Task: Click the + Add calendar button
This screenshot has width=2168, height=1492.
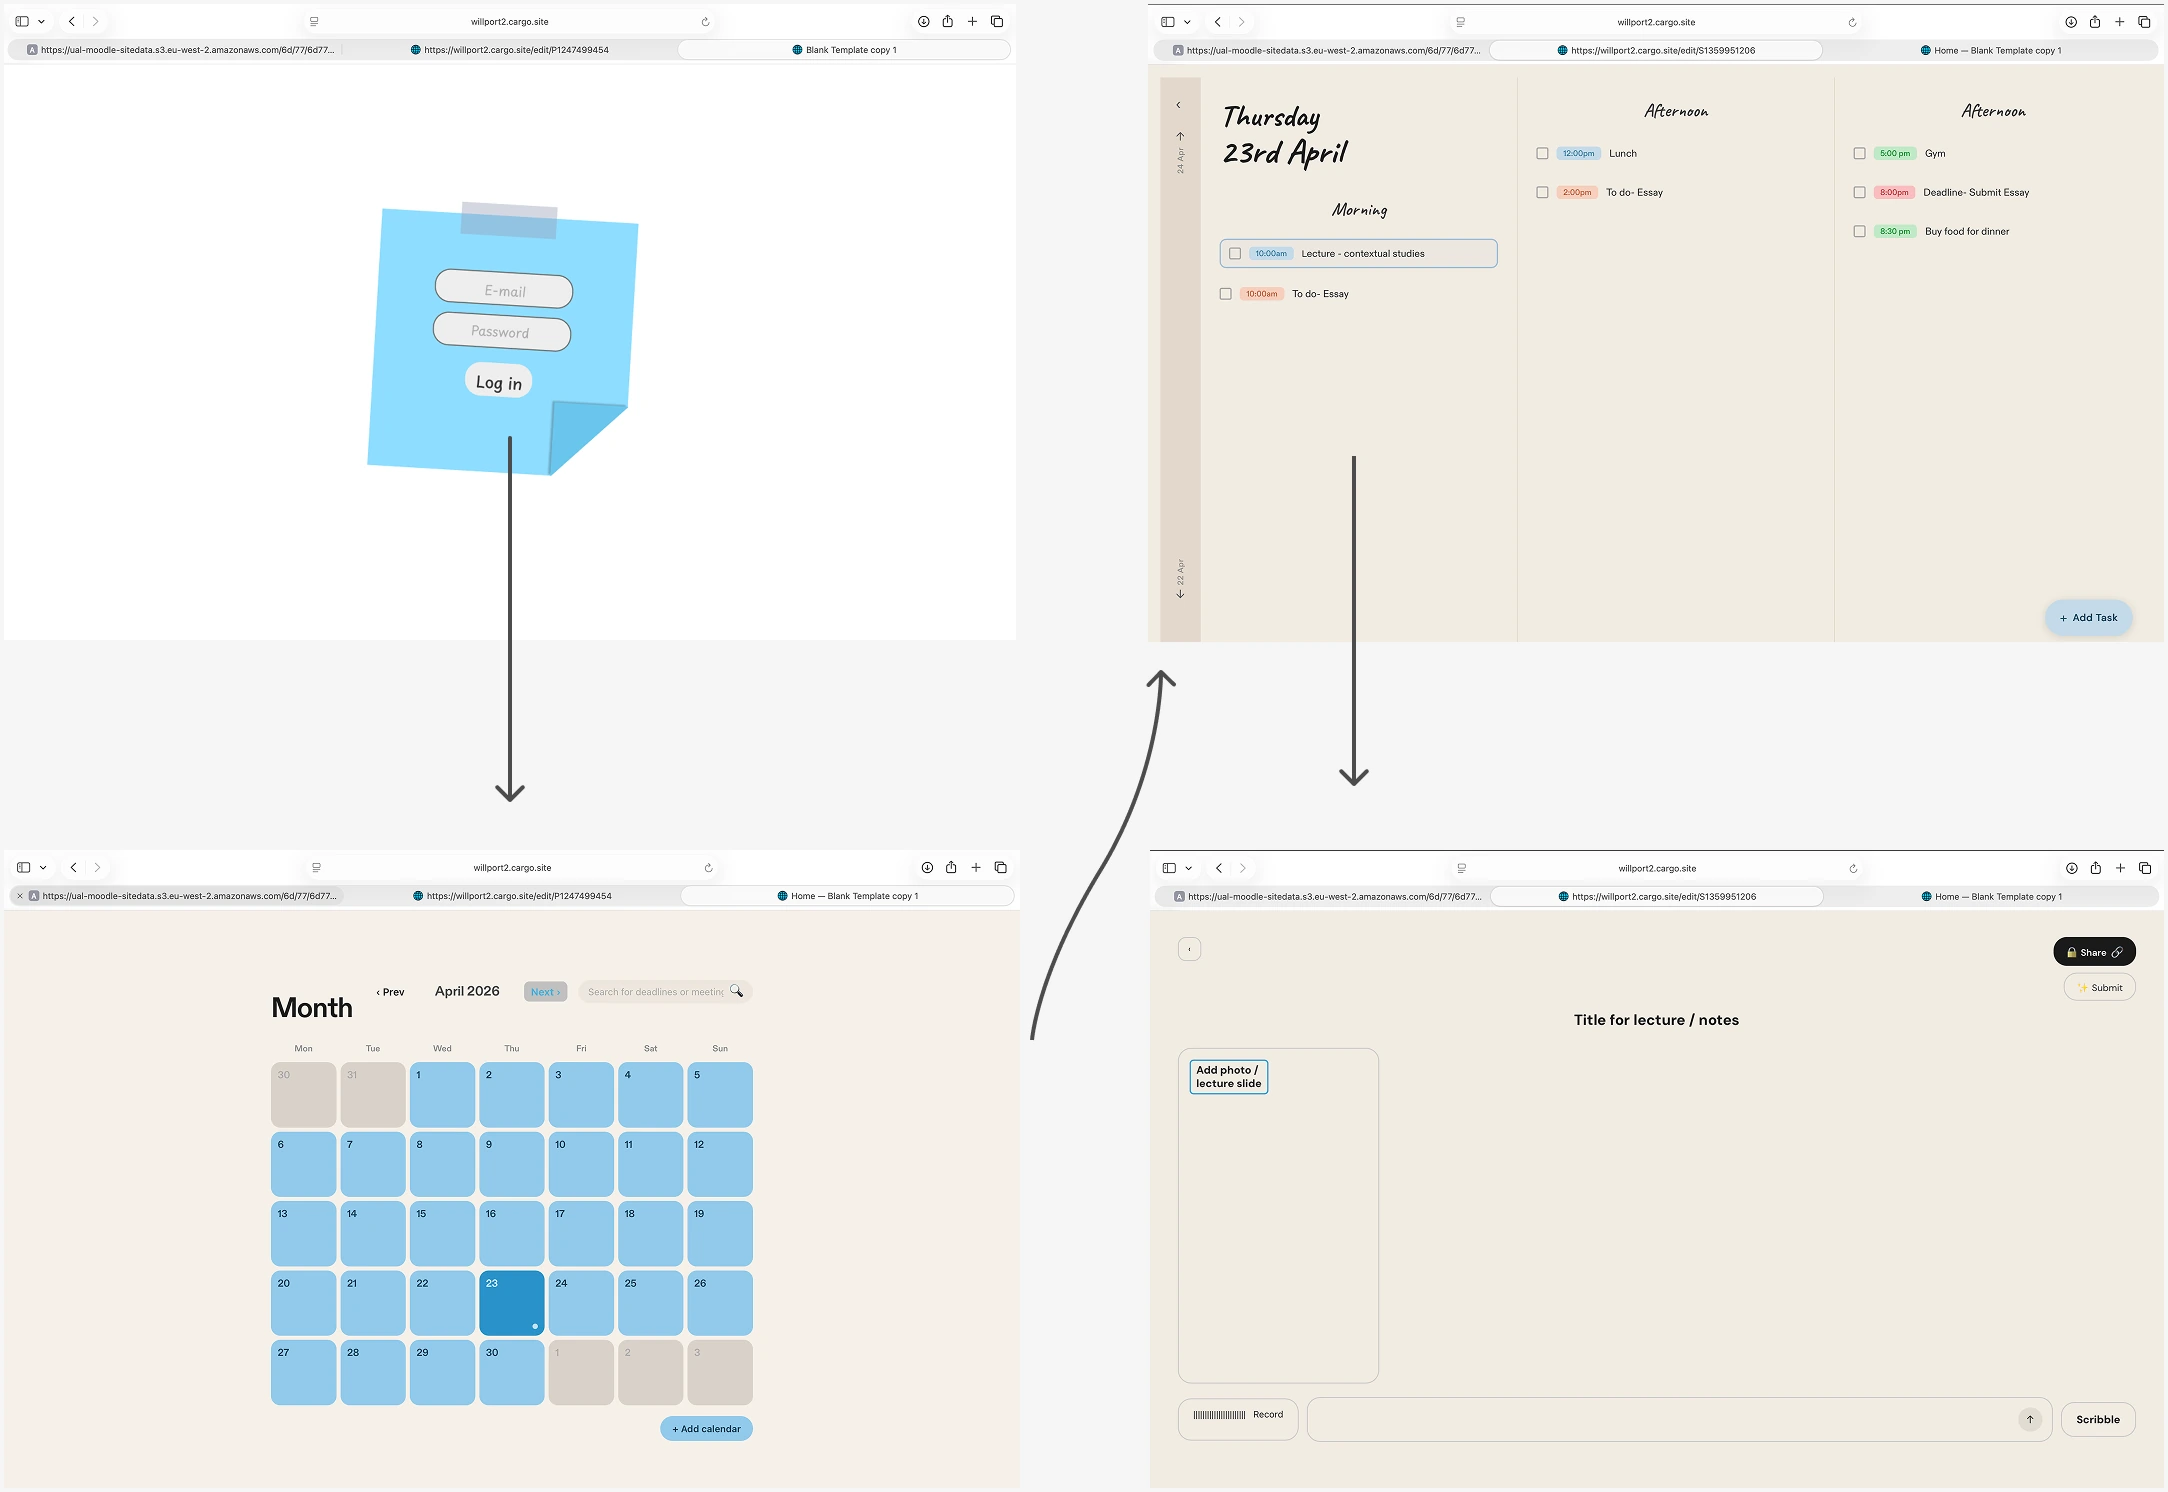Action: click(706, 1429)
